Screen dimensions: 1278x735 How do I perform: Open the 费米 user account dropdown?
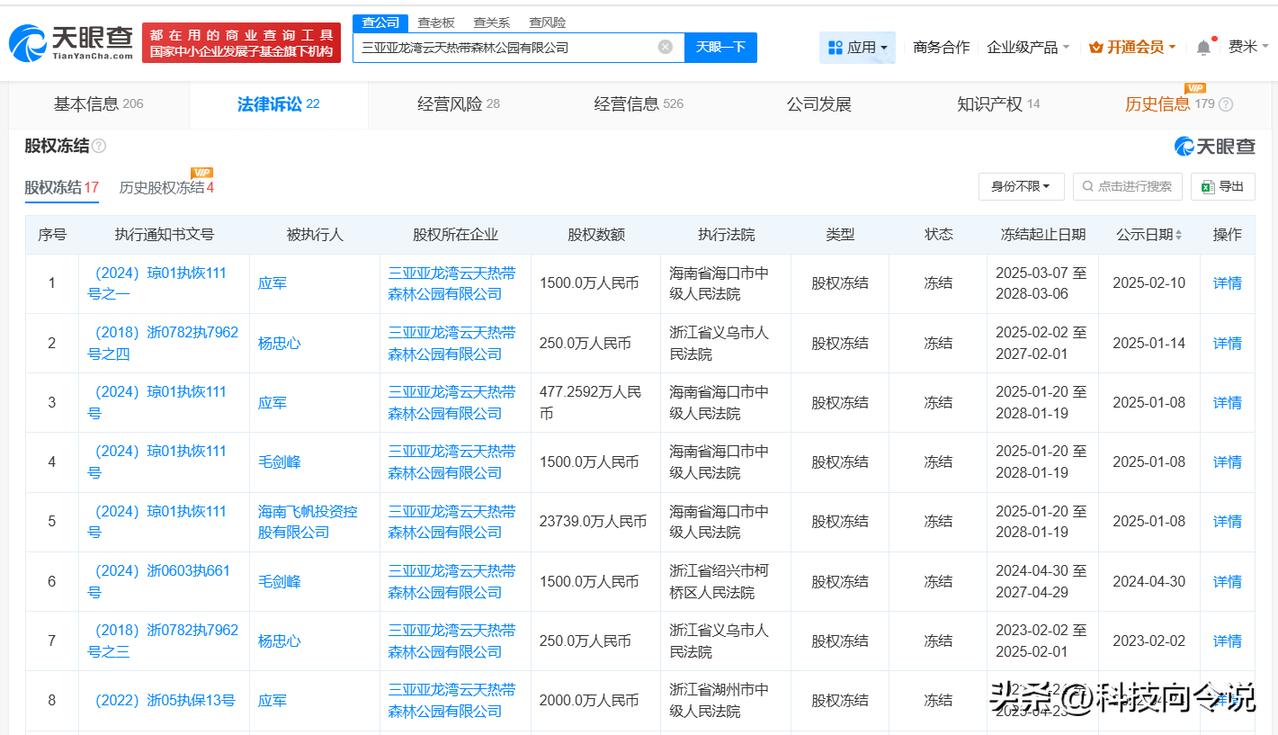coord(1249,47)
